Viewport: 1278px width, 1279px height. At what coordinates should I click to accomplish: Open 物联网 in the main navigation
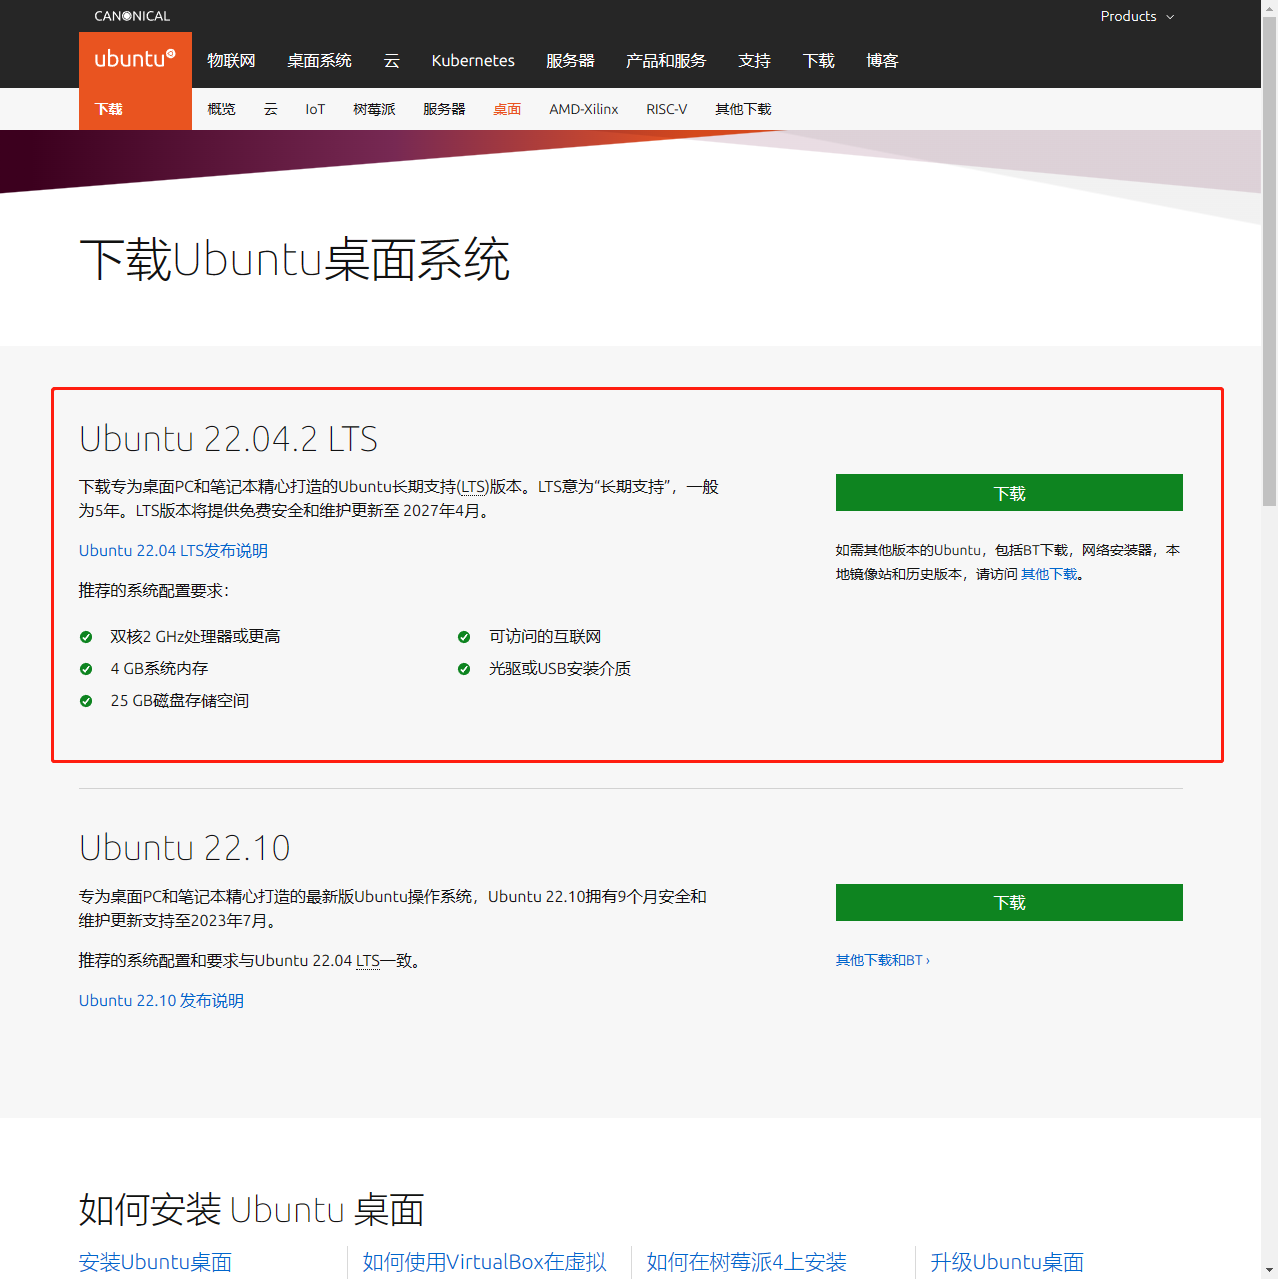[x=231, y=60]
